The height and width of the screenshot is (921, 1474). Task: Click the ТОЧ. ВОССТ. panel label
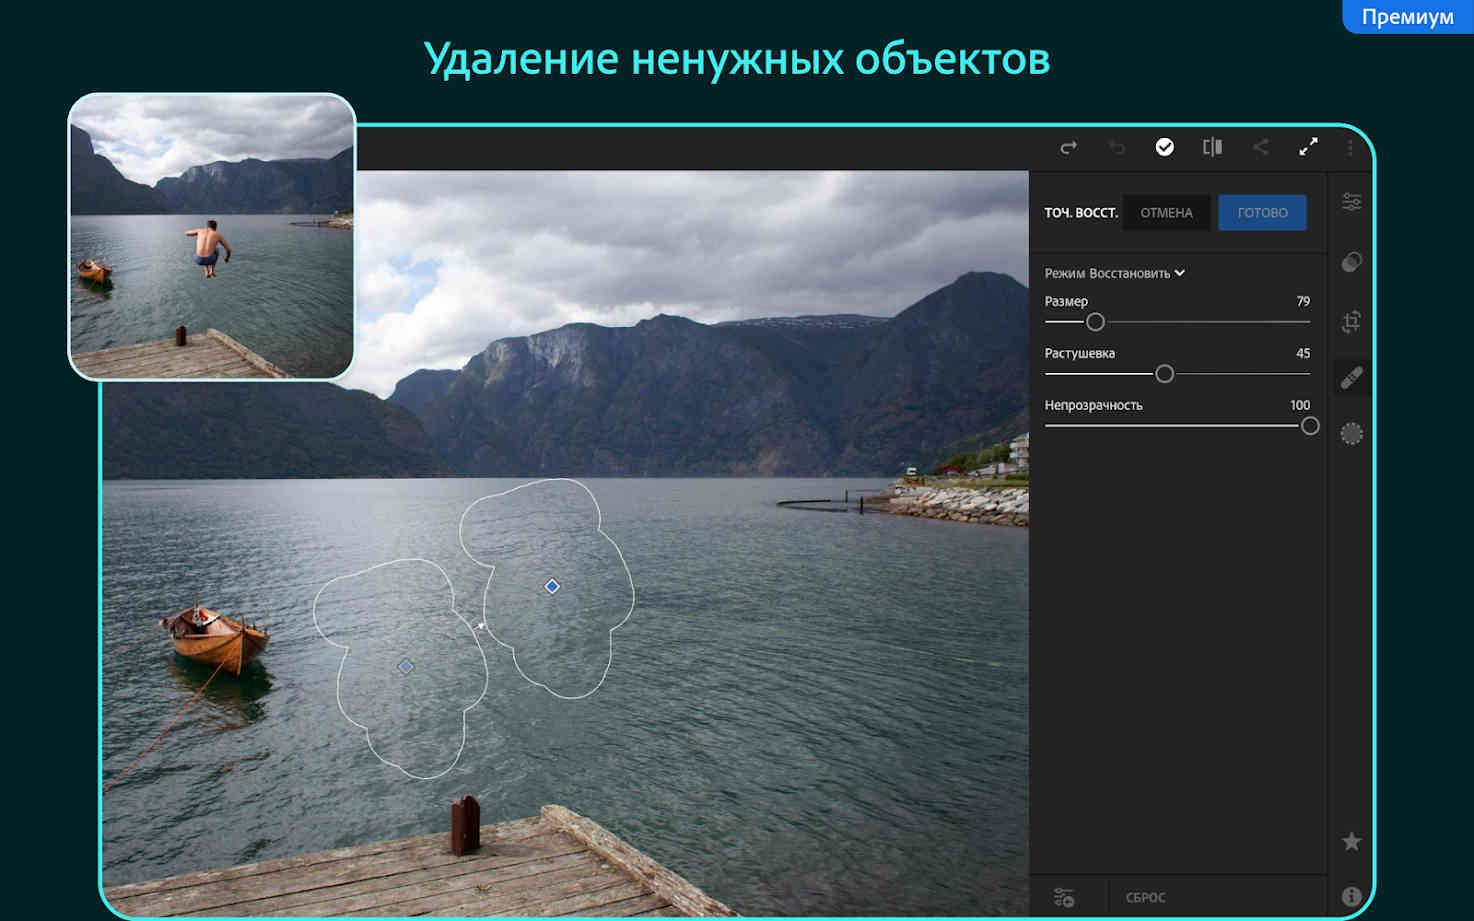(x=1081, y=213)
